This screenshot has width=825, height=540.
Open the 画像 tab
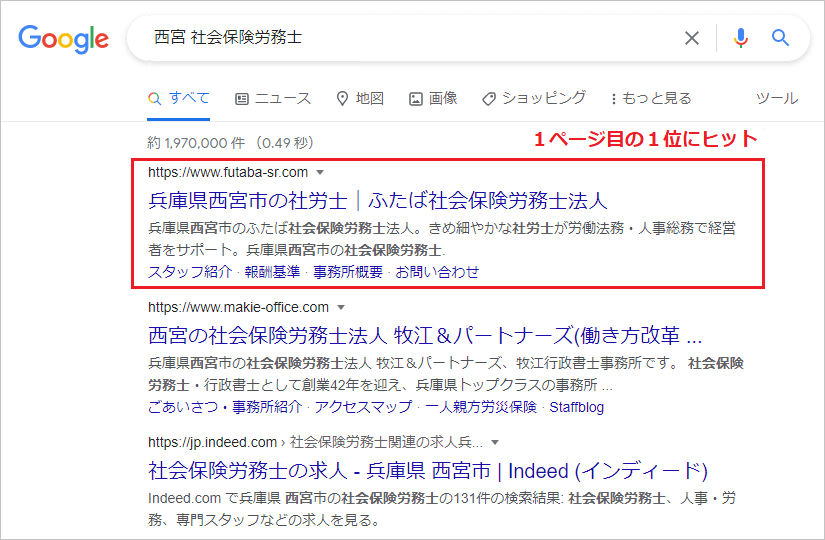click(433, 98)
